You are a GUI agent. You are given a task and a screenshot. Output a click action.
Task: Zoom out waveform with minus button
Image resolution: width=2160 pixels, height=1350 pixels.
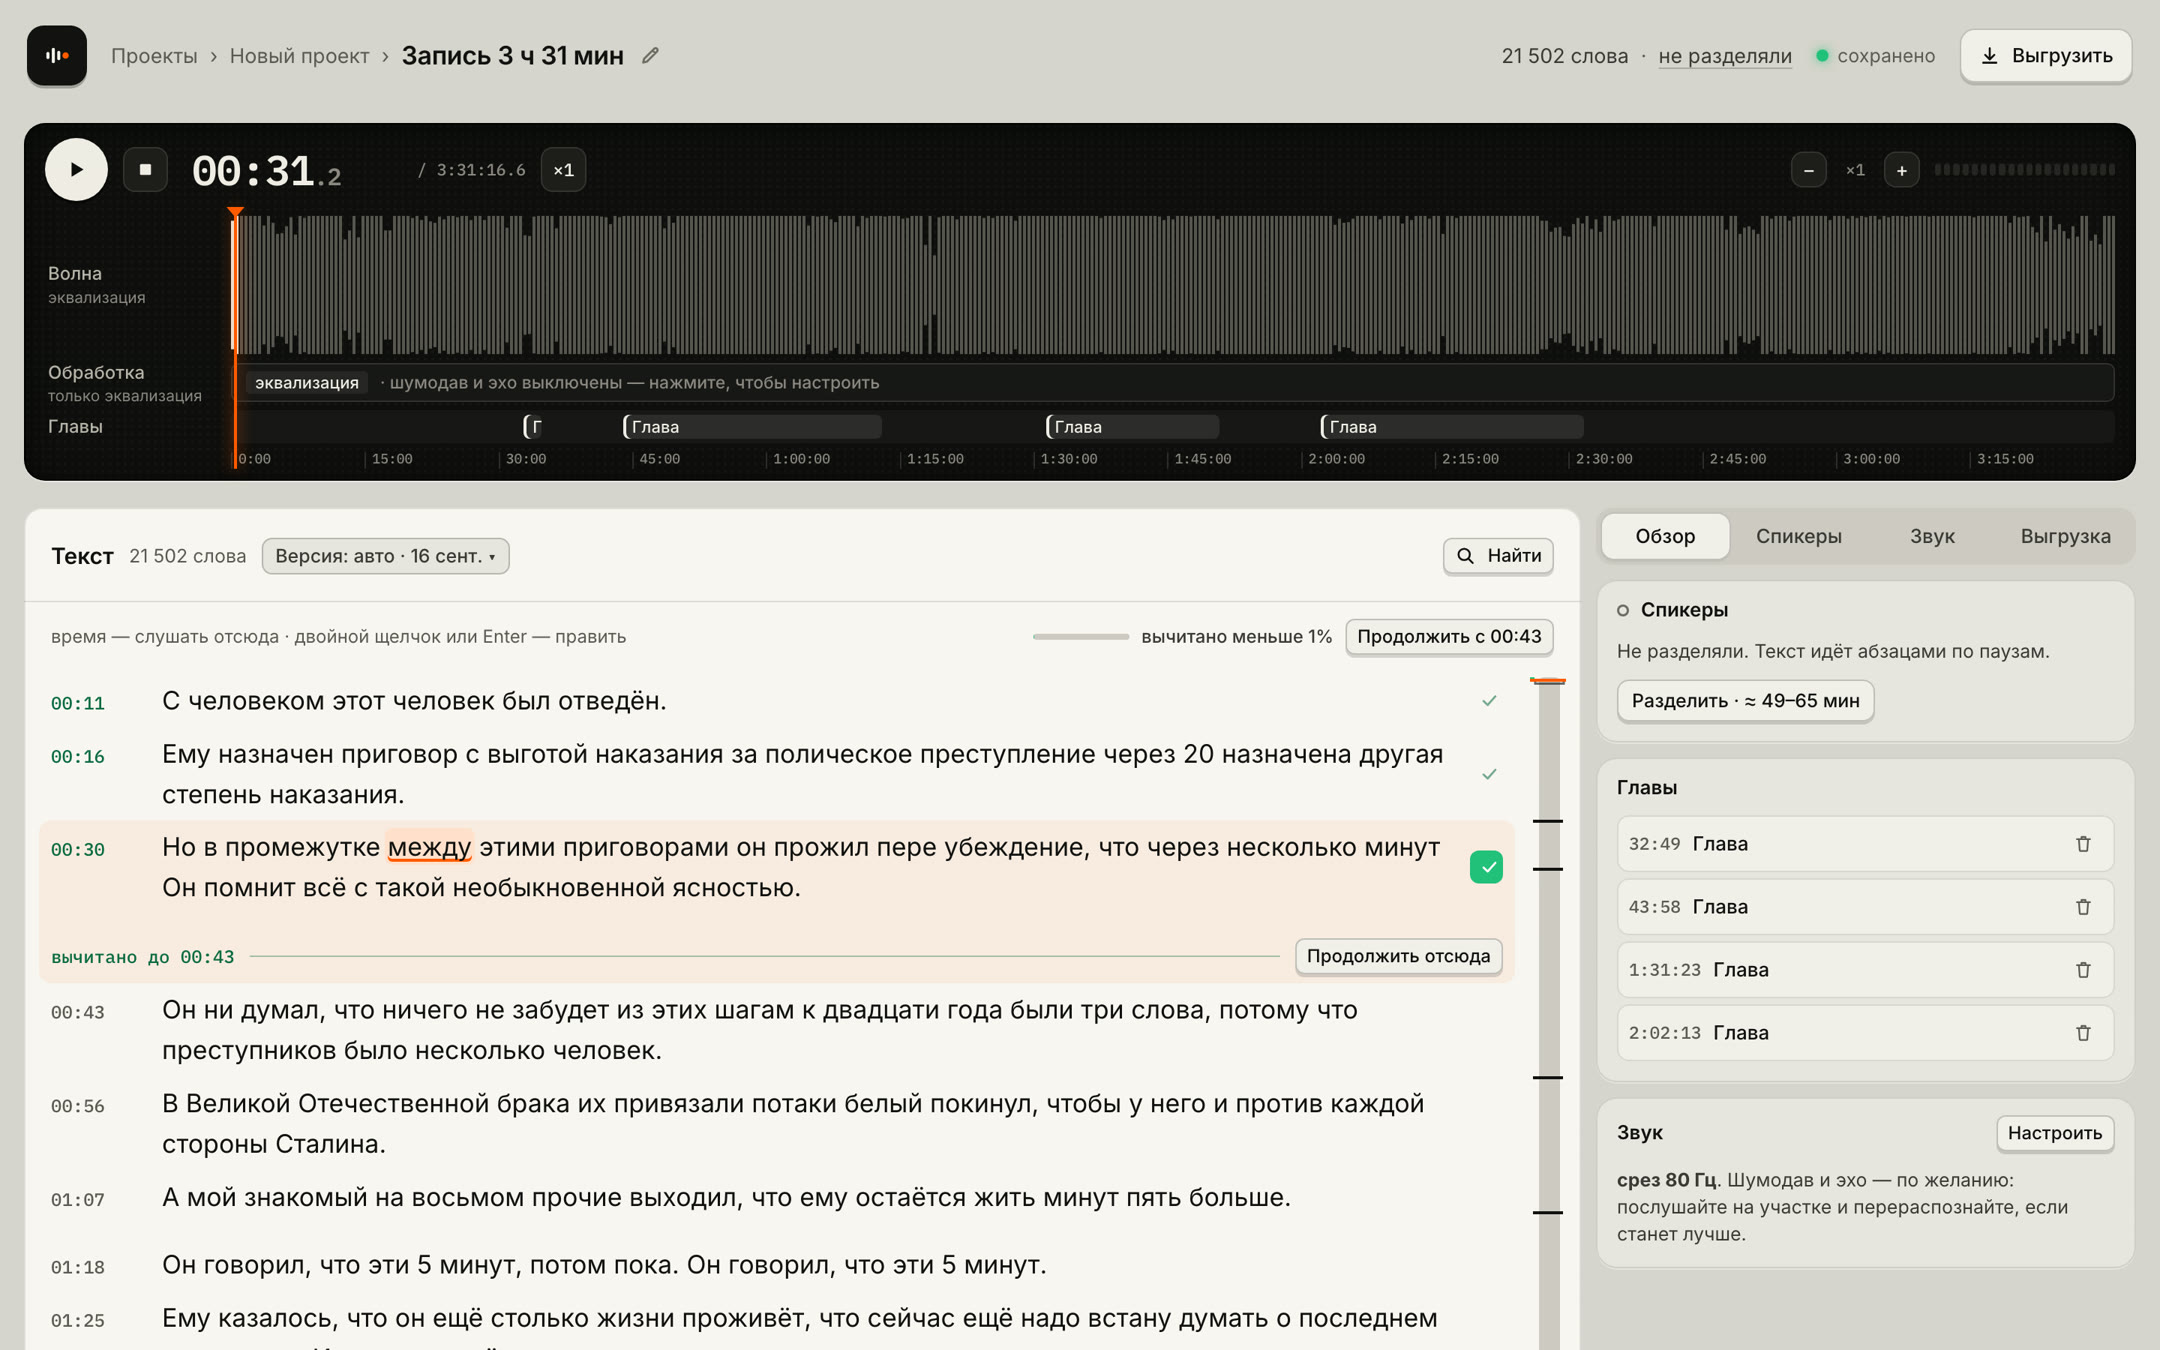pyautogui.click(x=1808, y=170)
